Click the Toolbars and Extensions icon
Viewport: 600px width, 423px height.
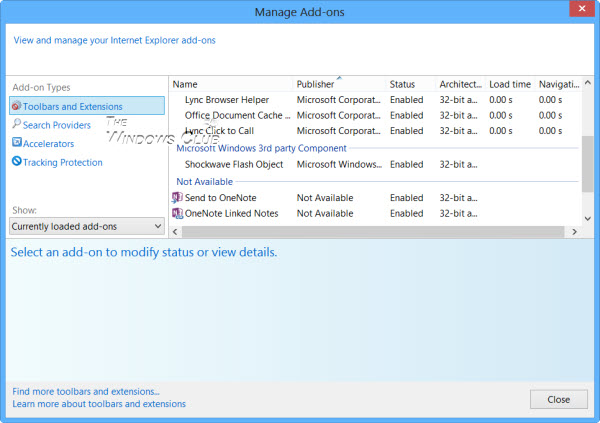coord(16,106)
